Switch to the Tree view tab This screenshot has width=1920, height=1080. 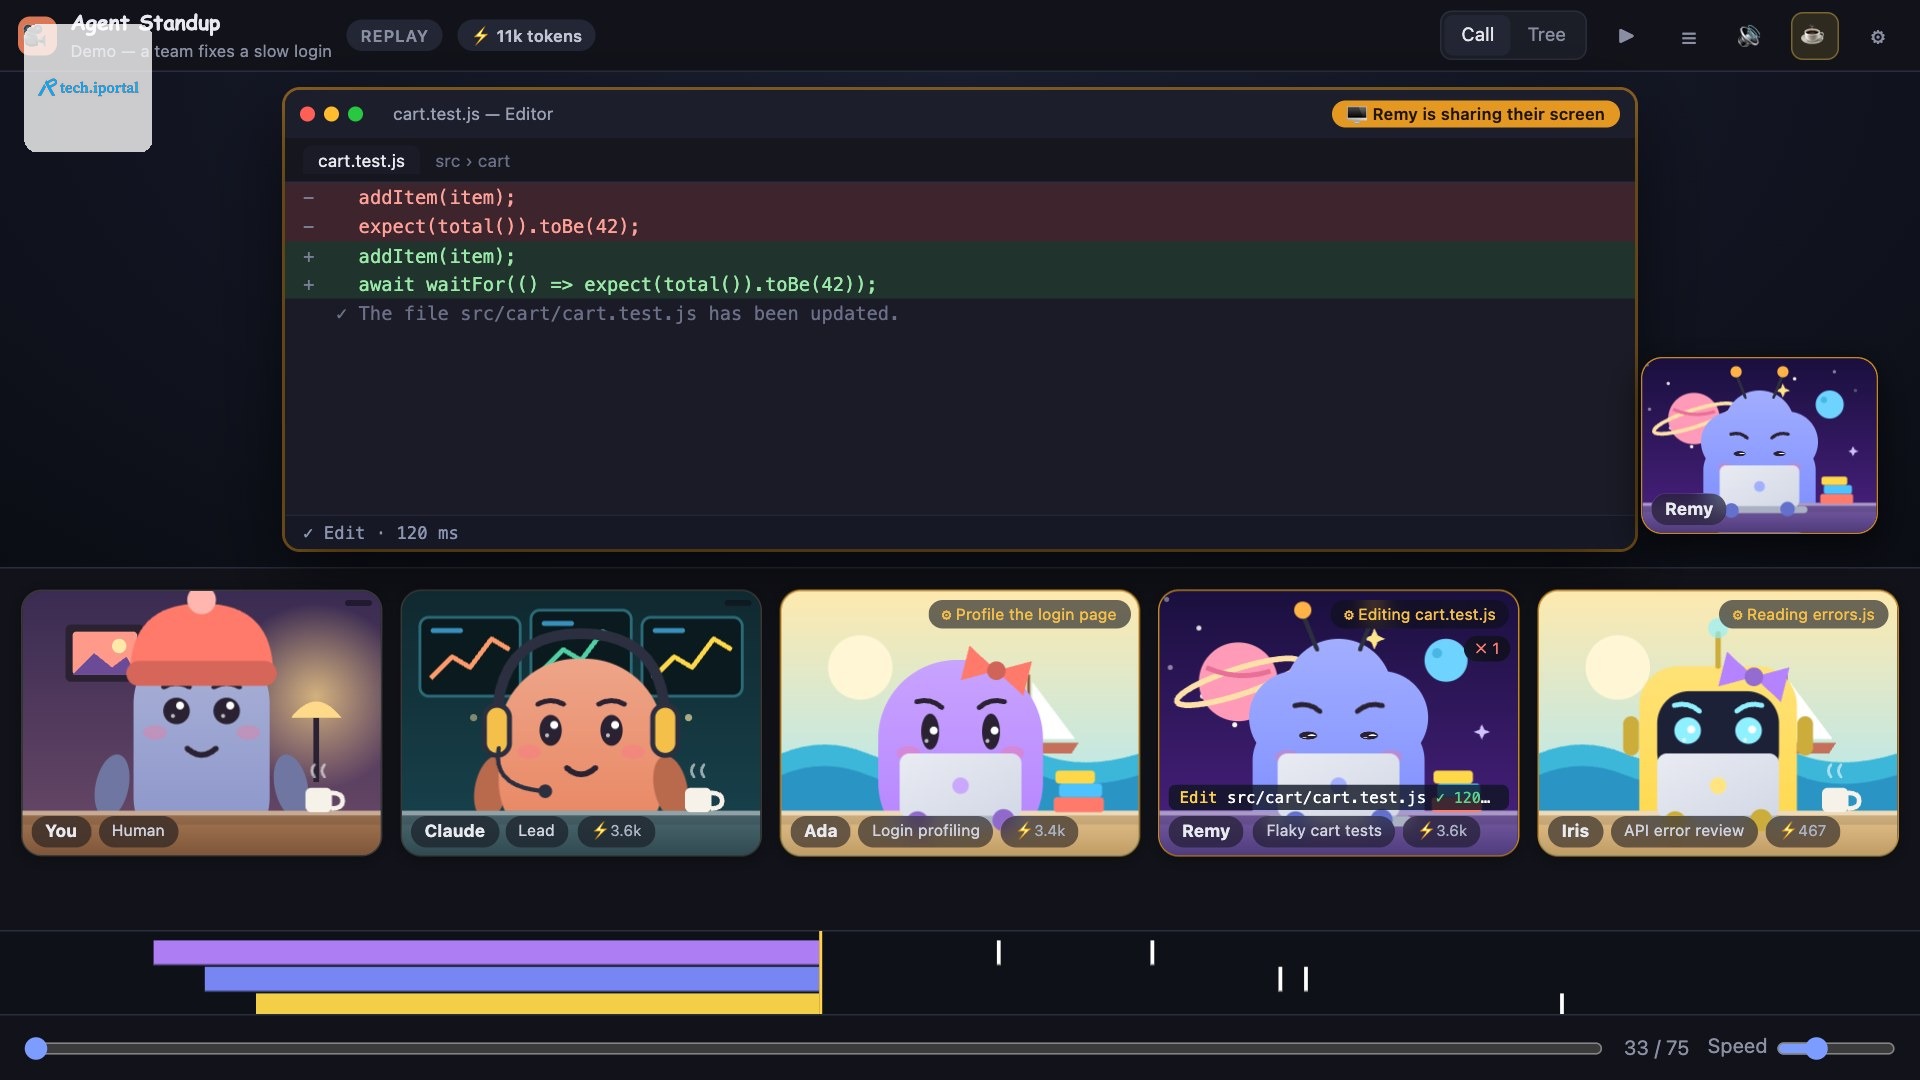[x=1546, y=35]
